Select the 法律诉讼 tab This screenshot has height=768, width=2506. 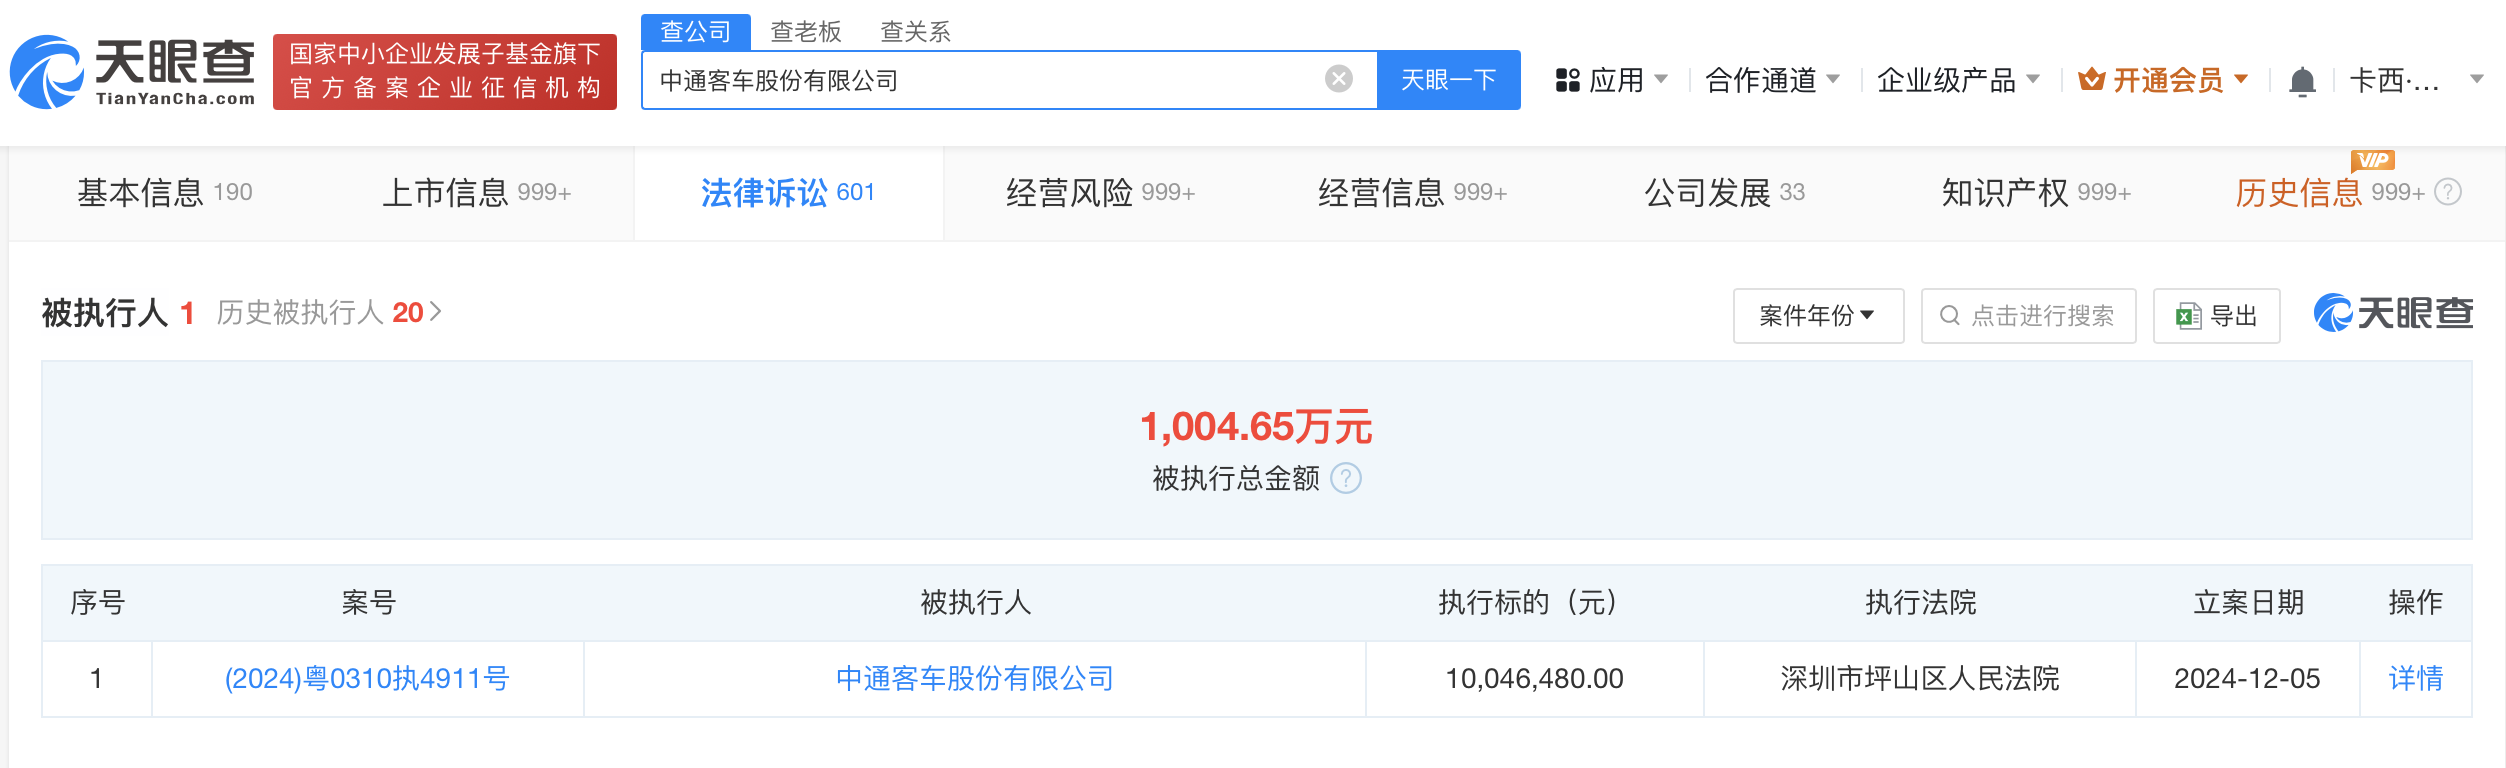point(788,192)
